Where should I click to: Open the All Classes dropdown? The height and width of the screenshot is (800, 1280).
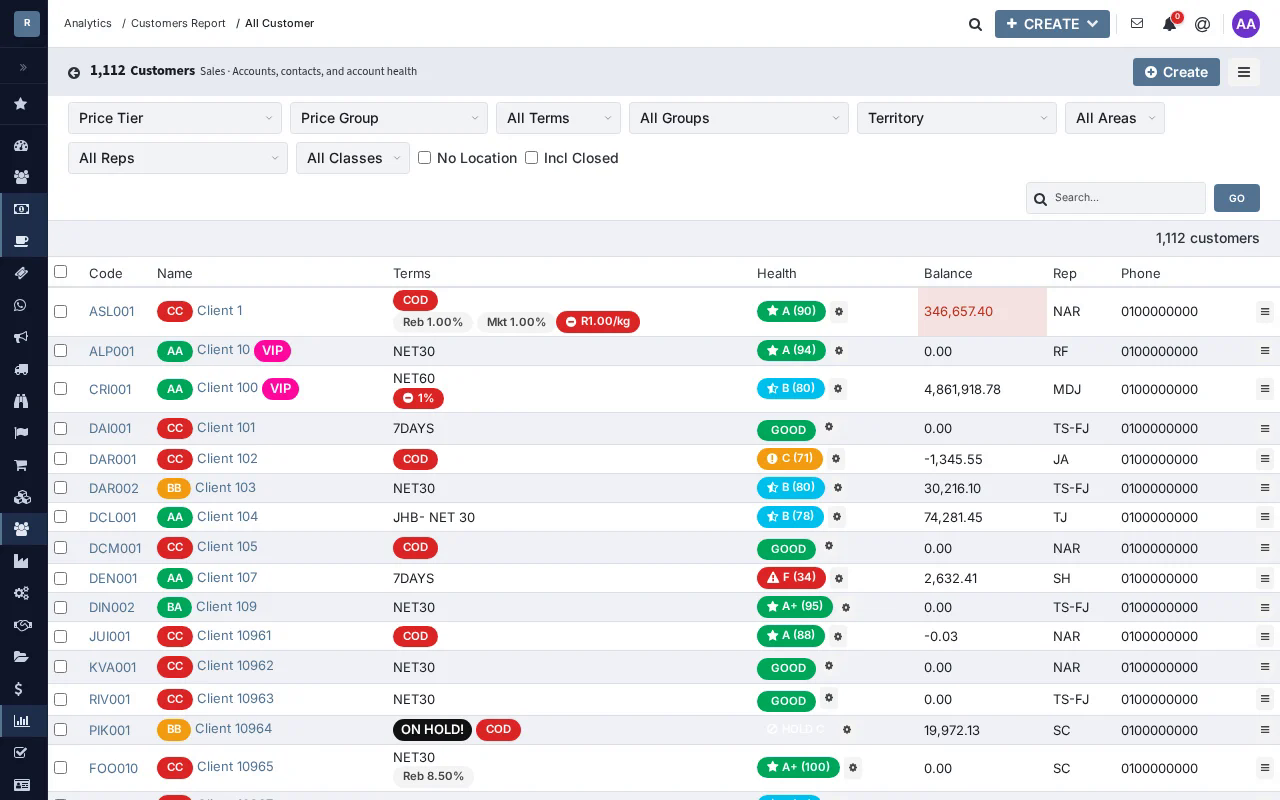[353, 158]
